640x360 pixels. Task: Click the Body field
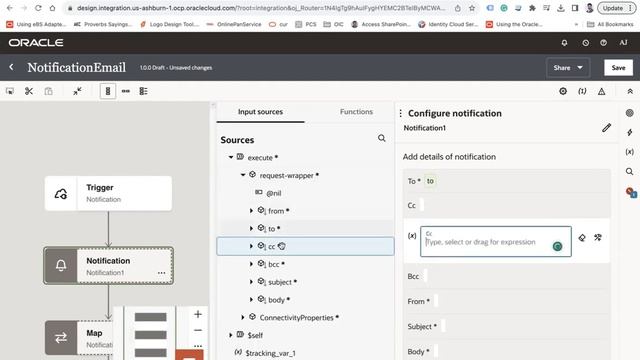(506, 351)
